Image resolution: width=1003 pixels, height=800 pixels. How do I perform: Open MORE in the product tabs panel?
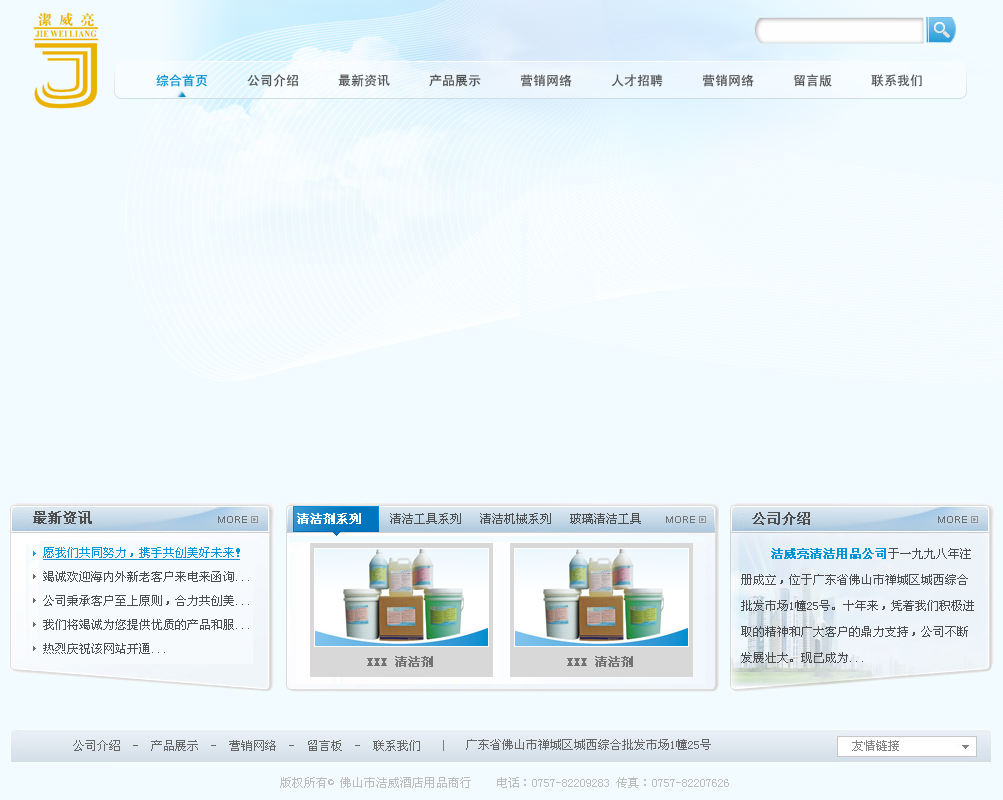click(685, 520)
